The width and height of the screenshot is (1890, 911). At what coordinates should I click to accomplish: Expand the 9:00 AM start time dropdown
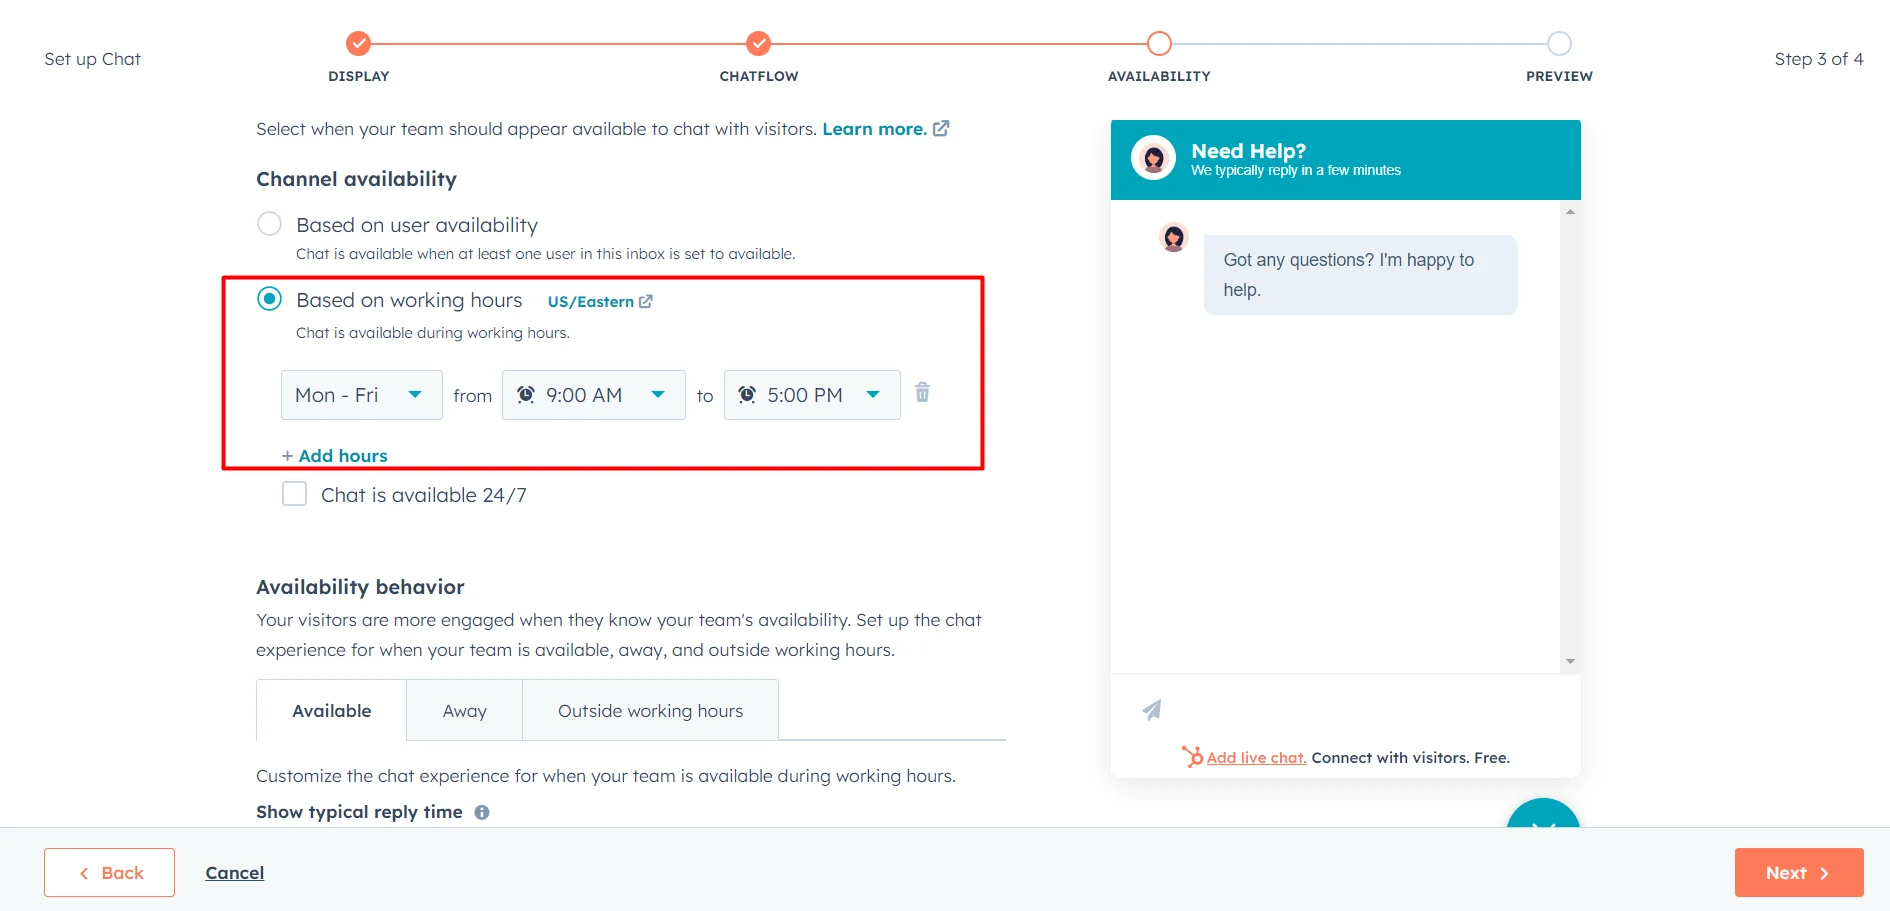coord(593,395)
